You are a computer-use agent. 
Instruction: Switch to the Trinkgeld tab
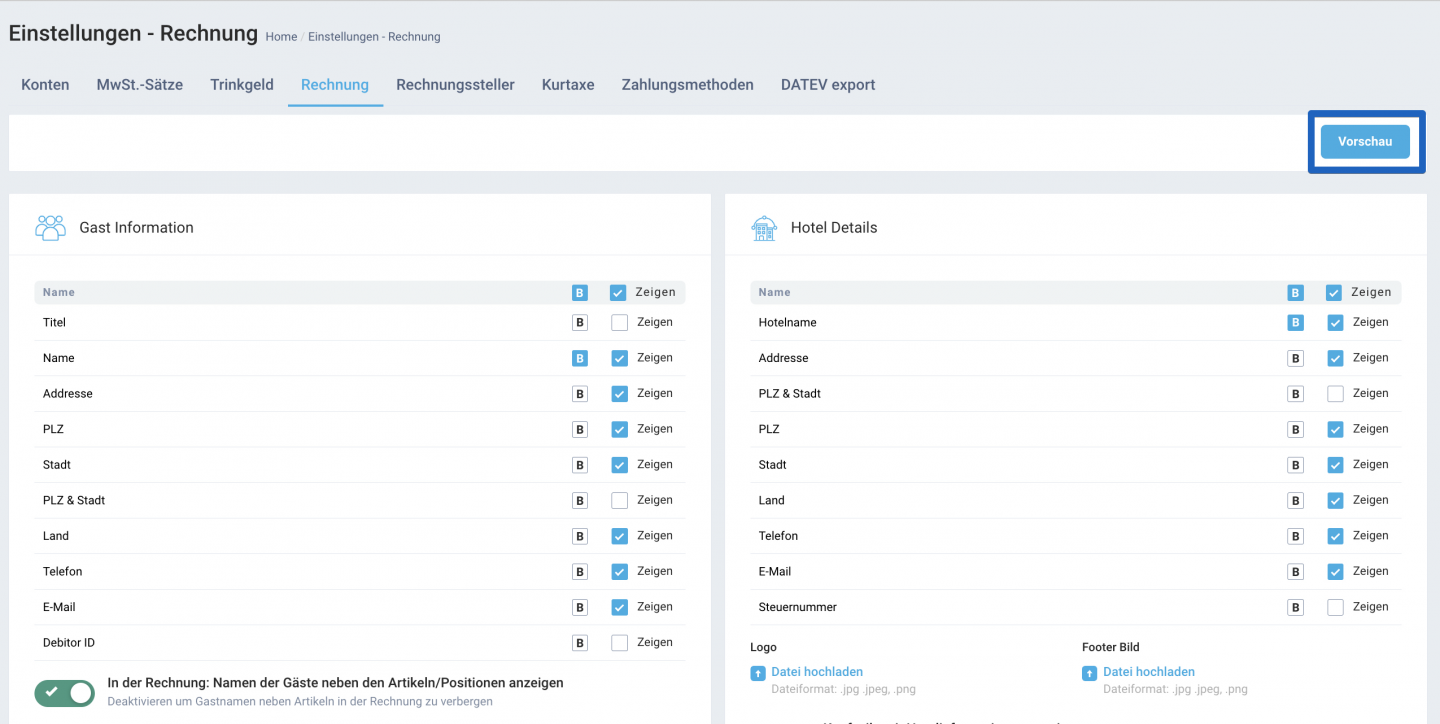pos(242,85)
